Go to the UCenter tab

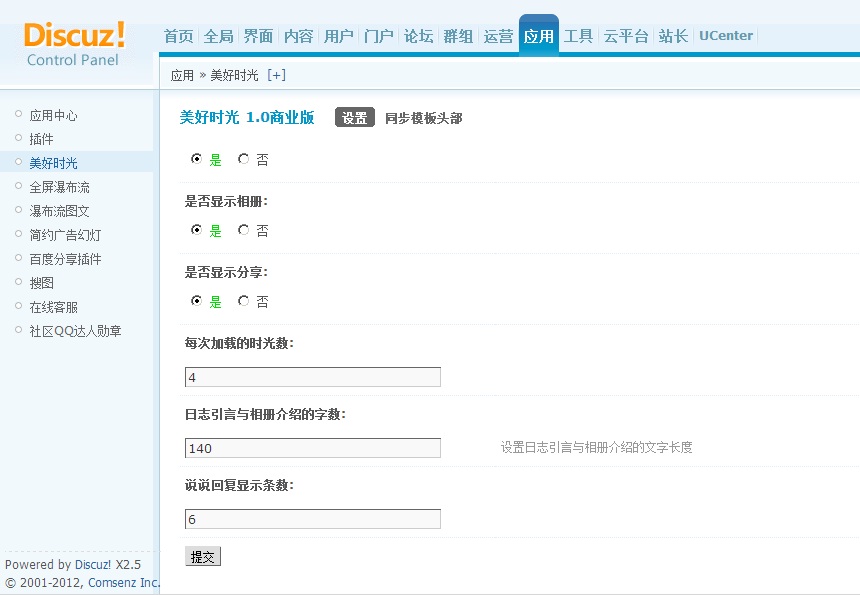pos(726,36)
